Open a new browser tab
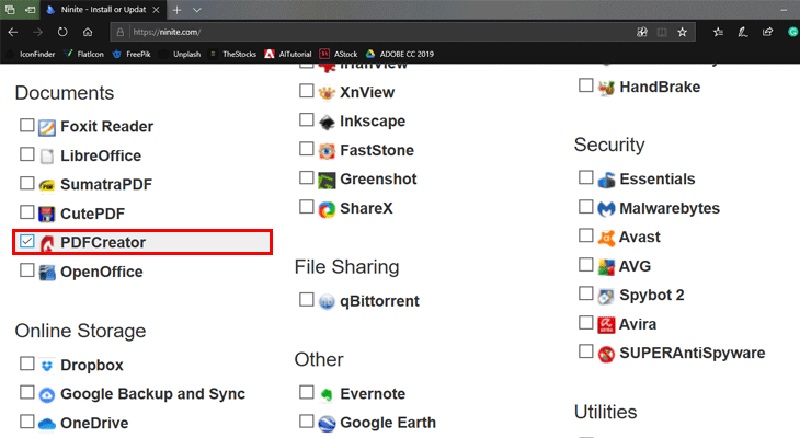Screen dimensions: 800x438 [x=177, y=9]
